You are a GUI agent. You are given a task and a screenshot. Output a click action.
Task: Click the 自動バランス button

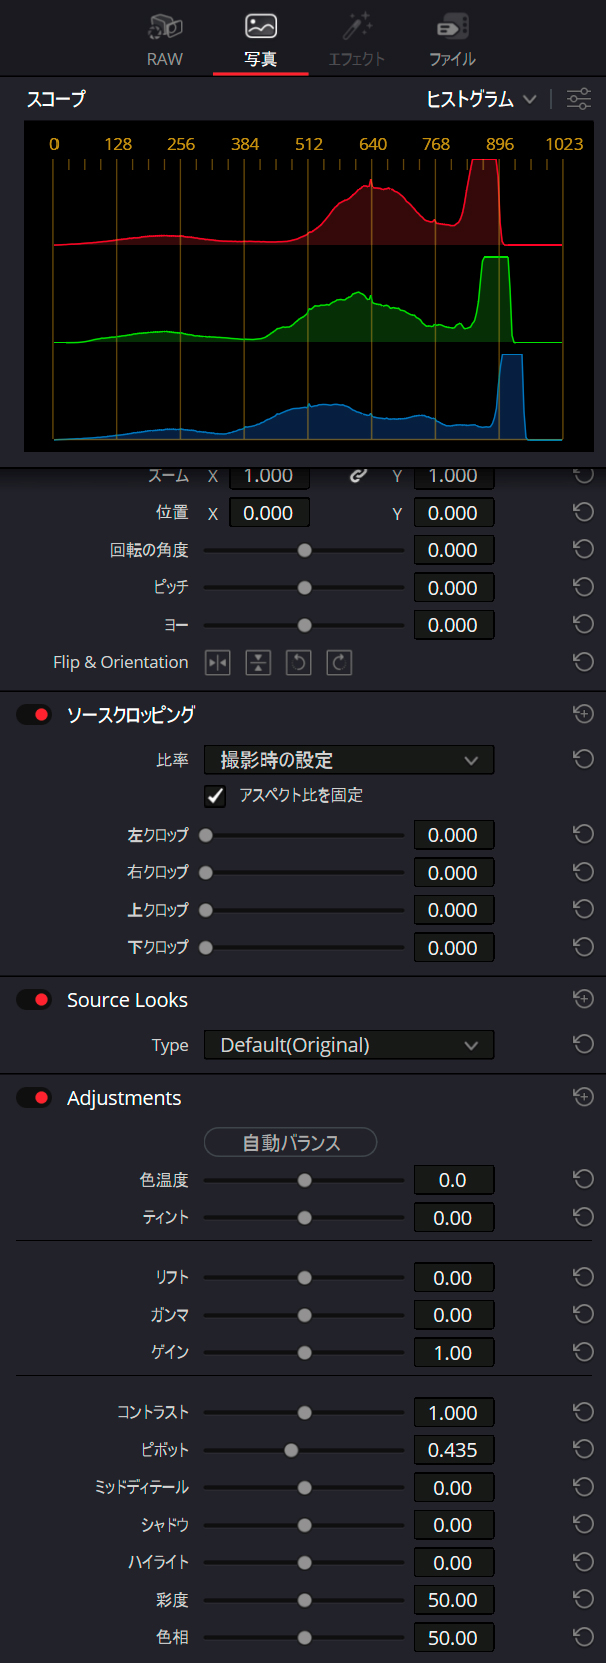290,1142
